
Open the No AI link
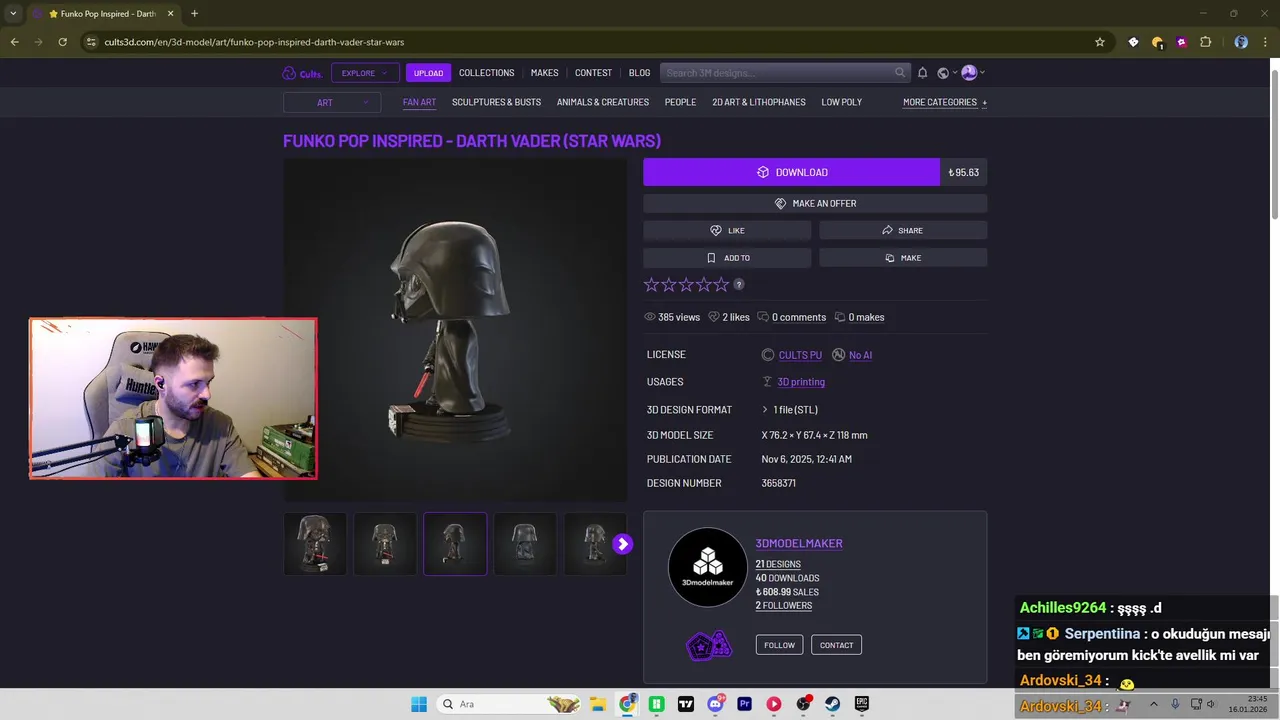(x=860, y=355)
